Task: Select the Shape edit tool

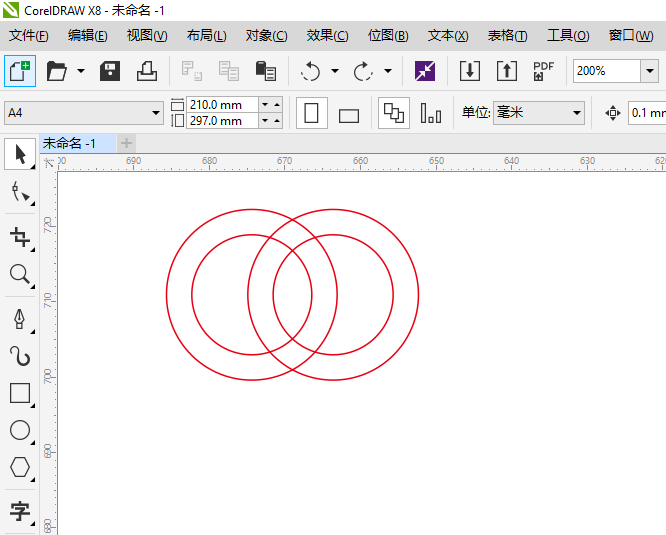Action: pyautogui.click(x=19, y=193)
